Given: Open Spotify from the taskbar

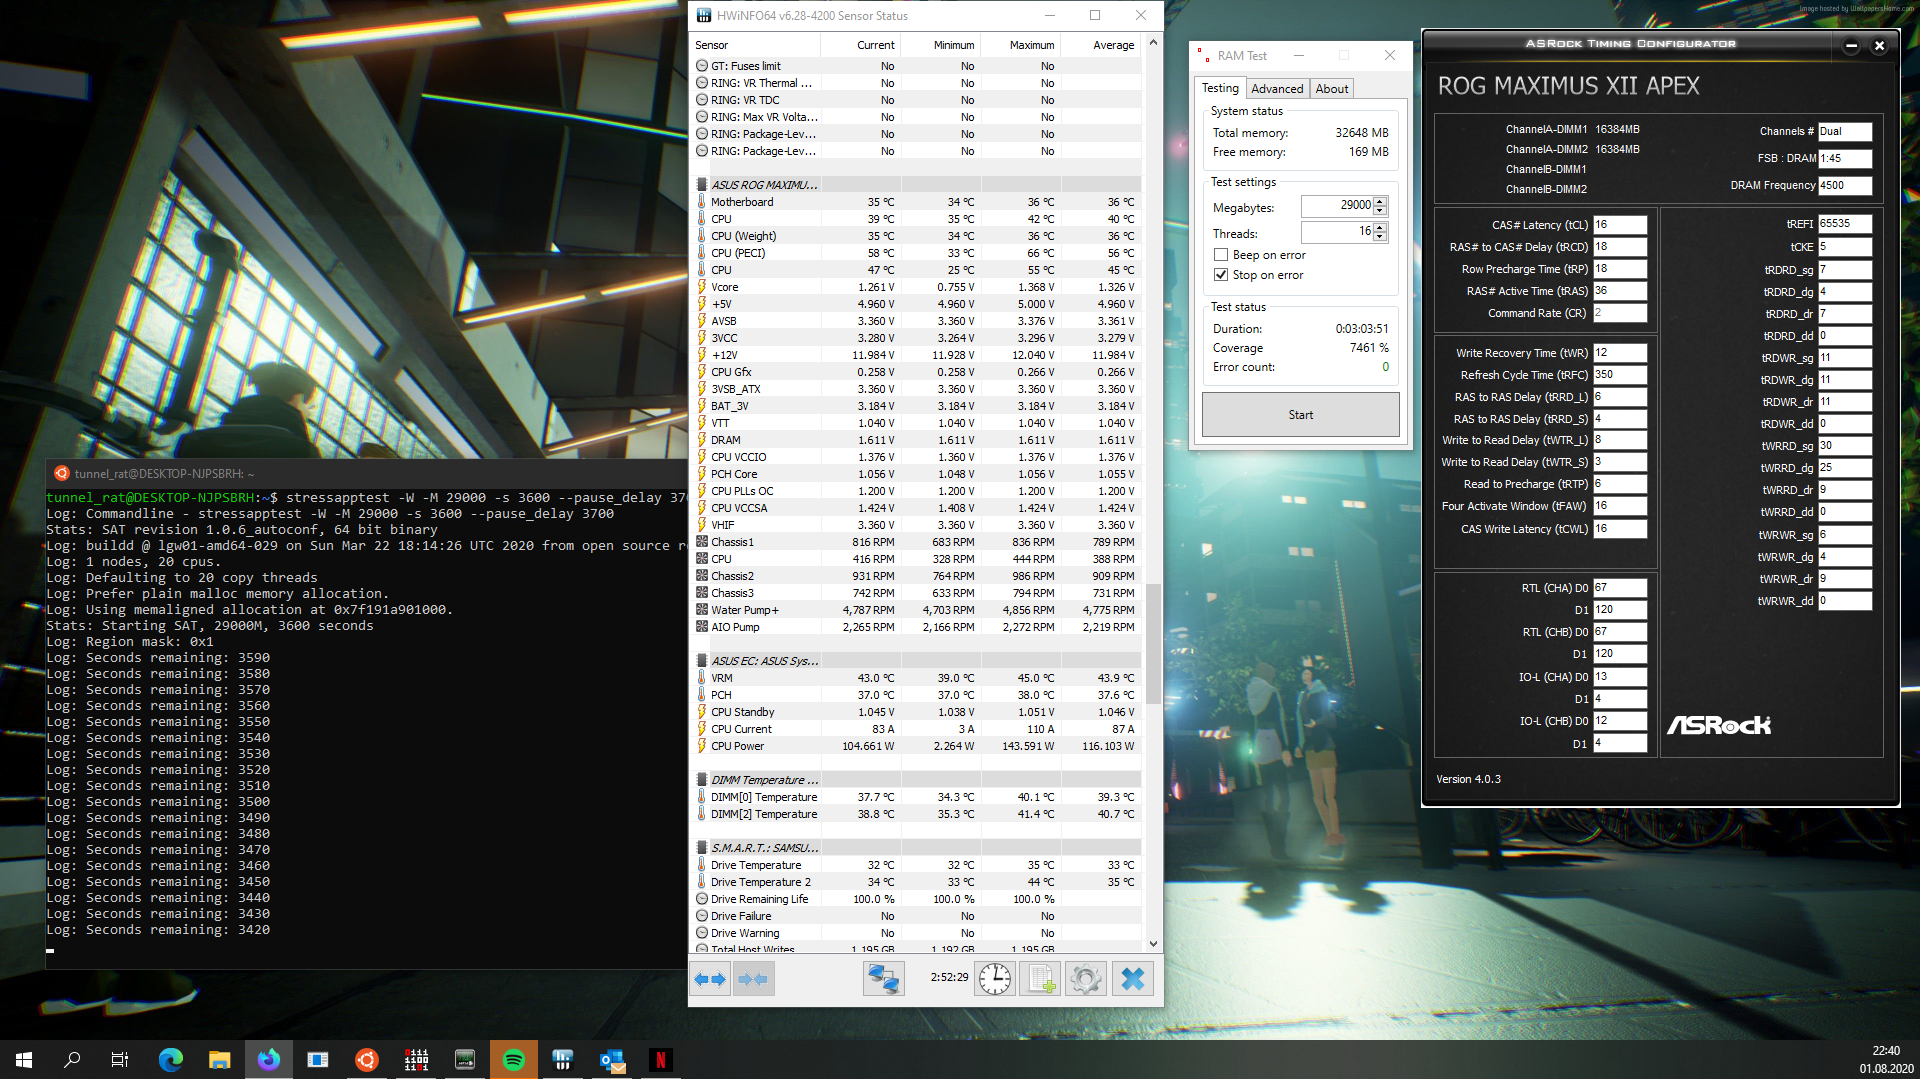Looking at the screenshot, I should (x=514, y=1060).
